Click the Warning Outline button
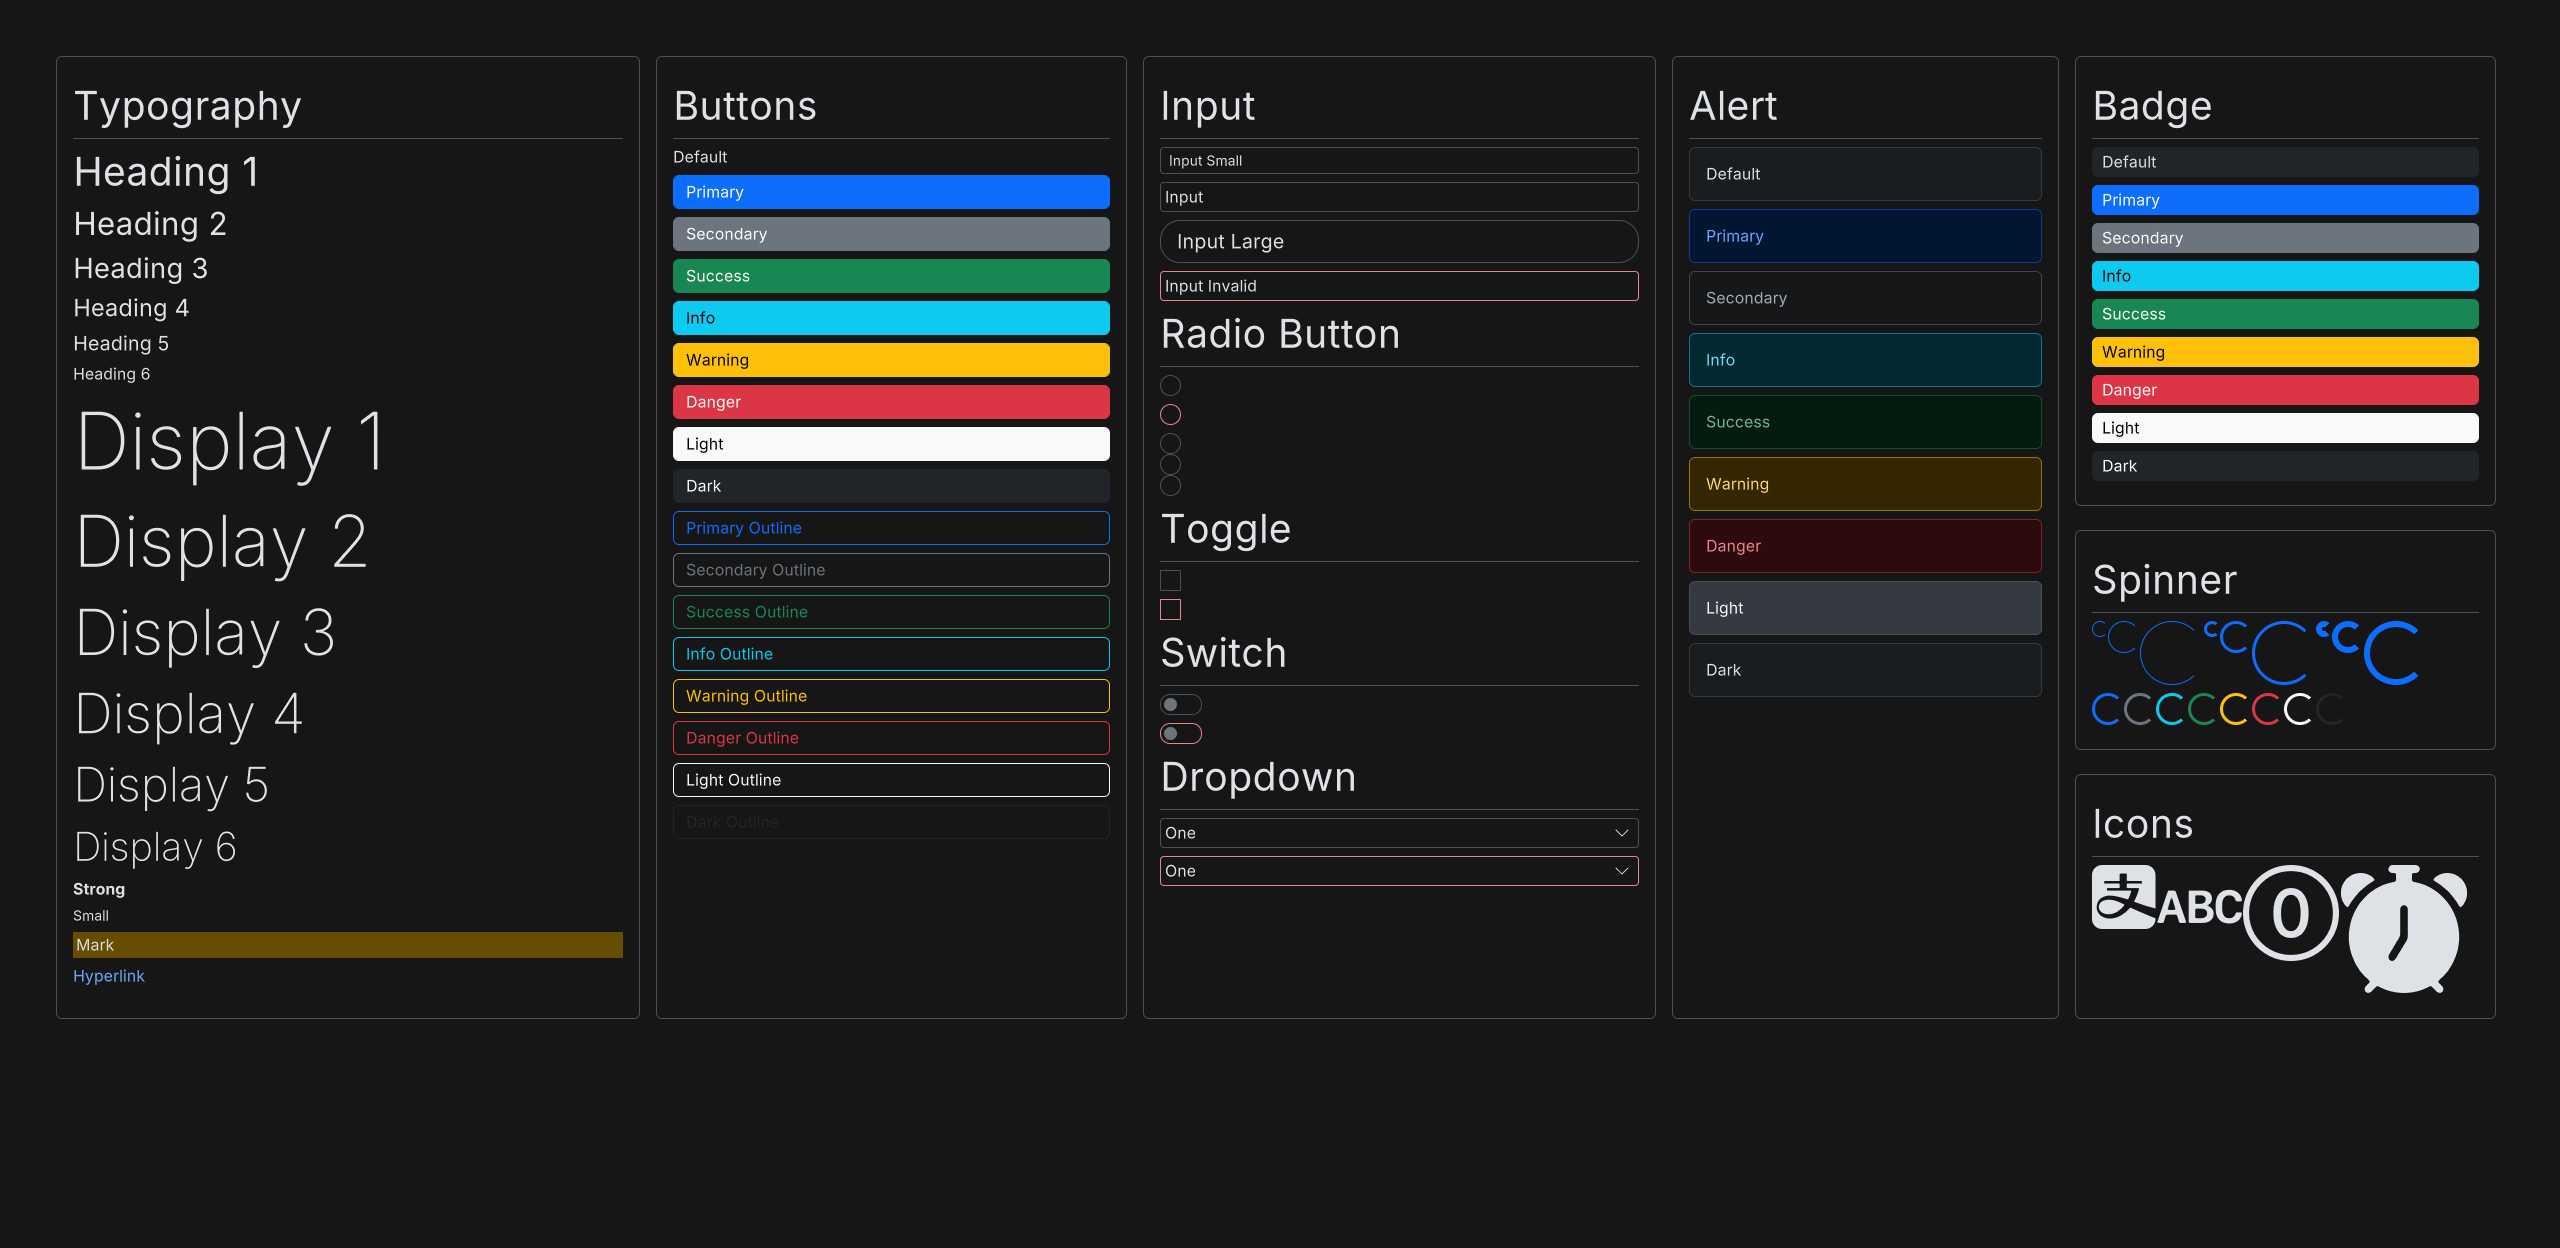This screenshot has width=2560, height=1248. click(891, 696)
